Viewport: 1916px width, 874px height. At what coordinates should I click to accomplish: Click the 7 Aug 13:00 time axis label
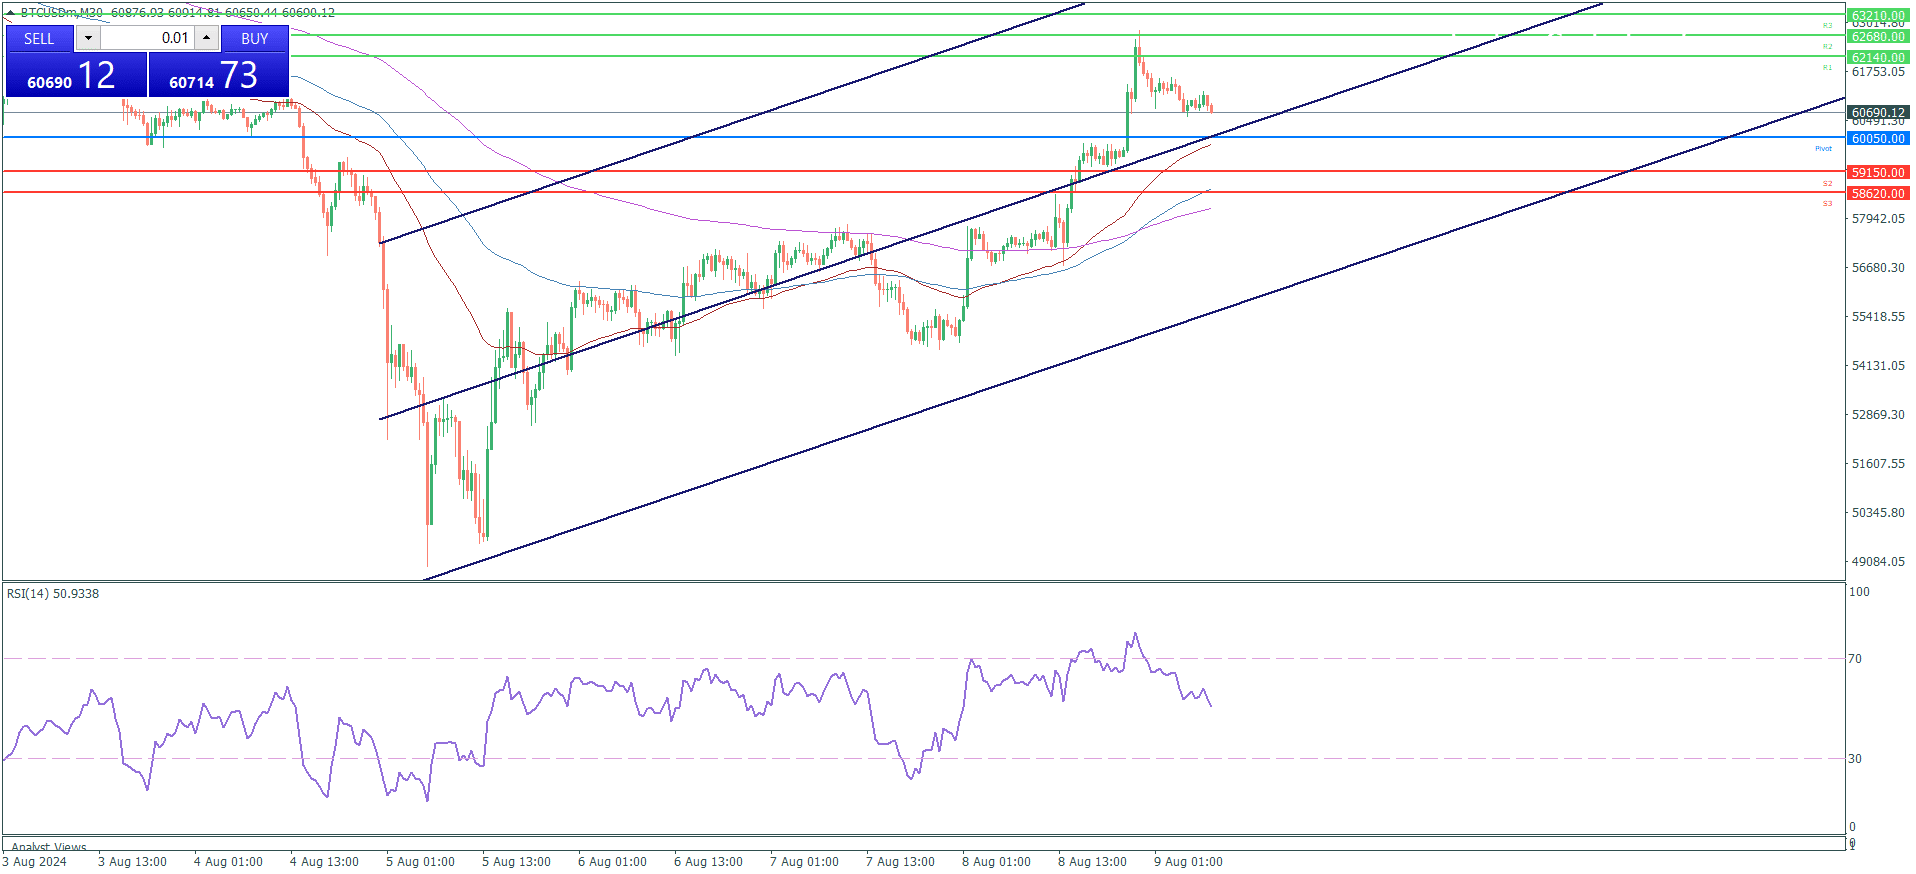point(900,862)
